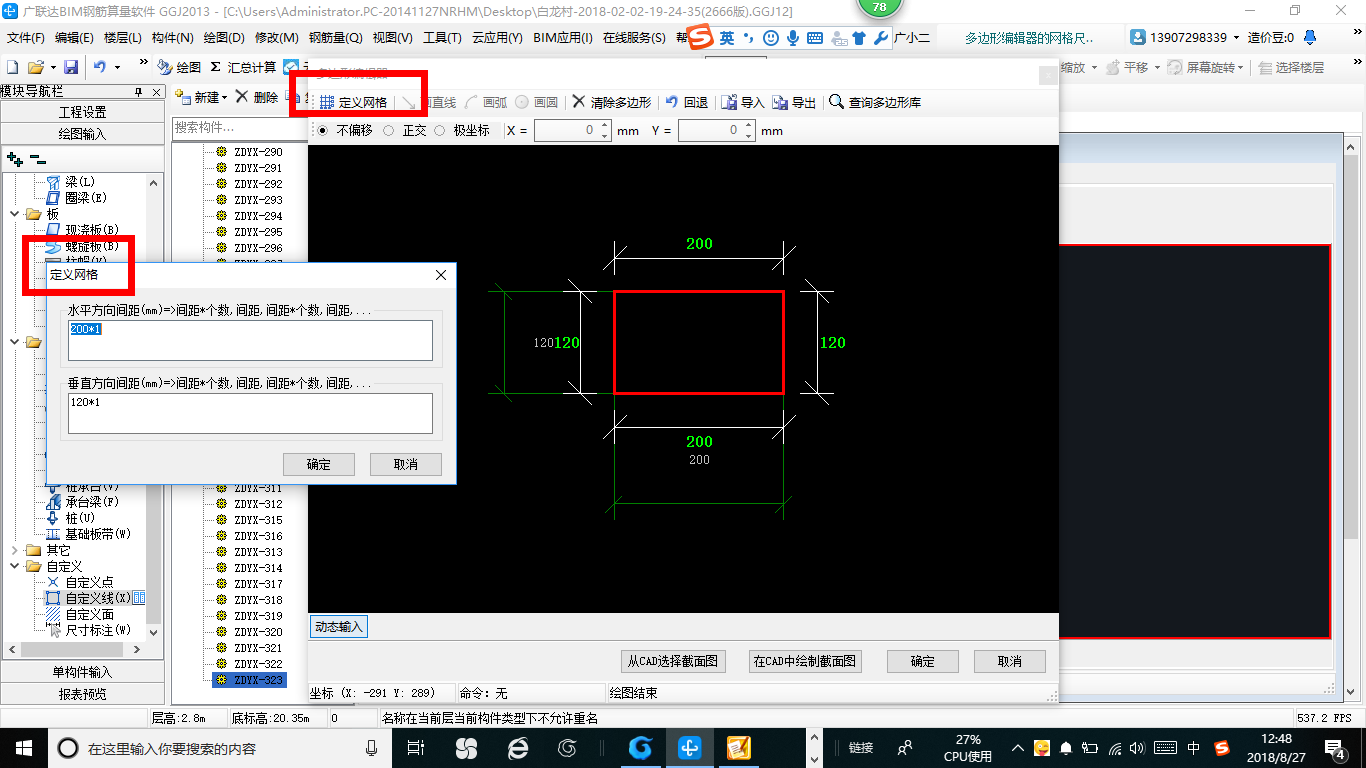Click the open folder icon in main toolbar
The height and width of the screenshot is (768, 1366).
pos(35,67)
